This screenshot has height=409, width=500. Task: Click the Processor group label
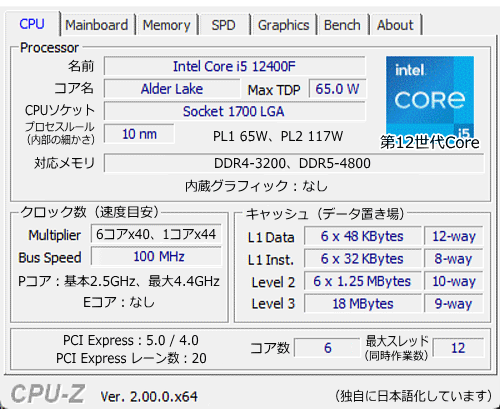tap(49, 48)
